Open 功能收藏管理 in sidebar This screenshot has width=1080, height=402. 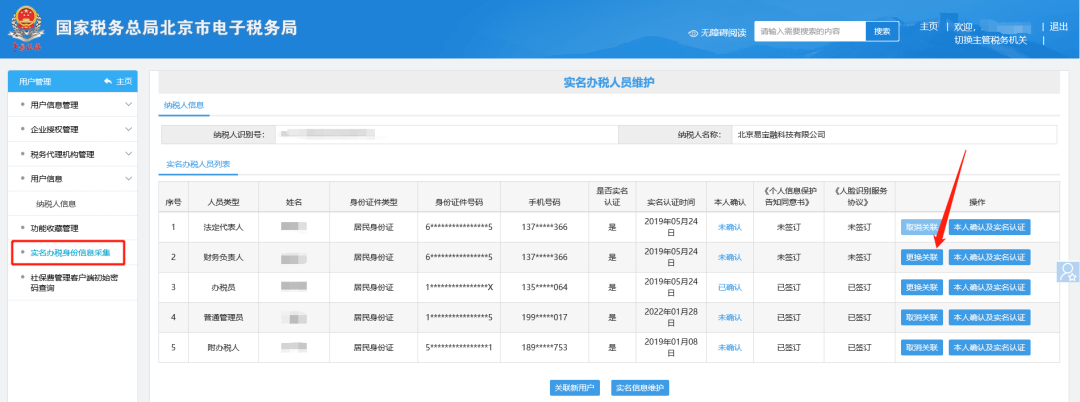click(54, 228)
